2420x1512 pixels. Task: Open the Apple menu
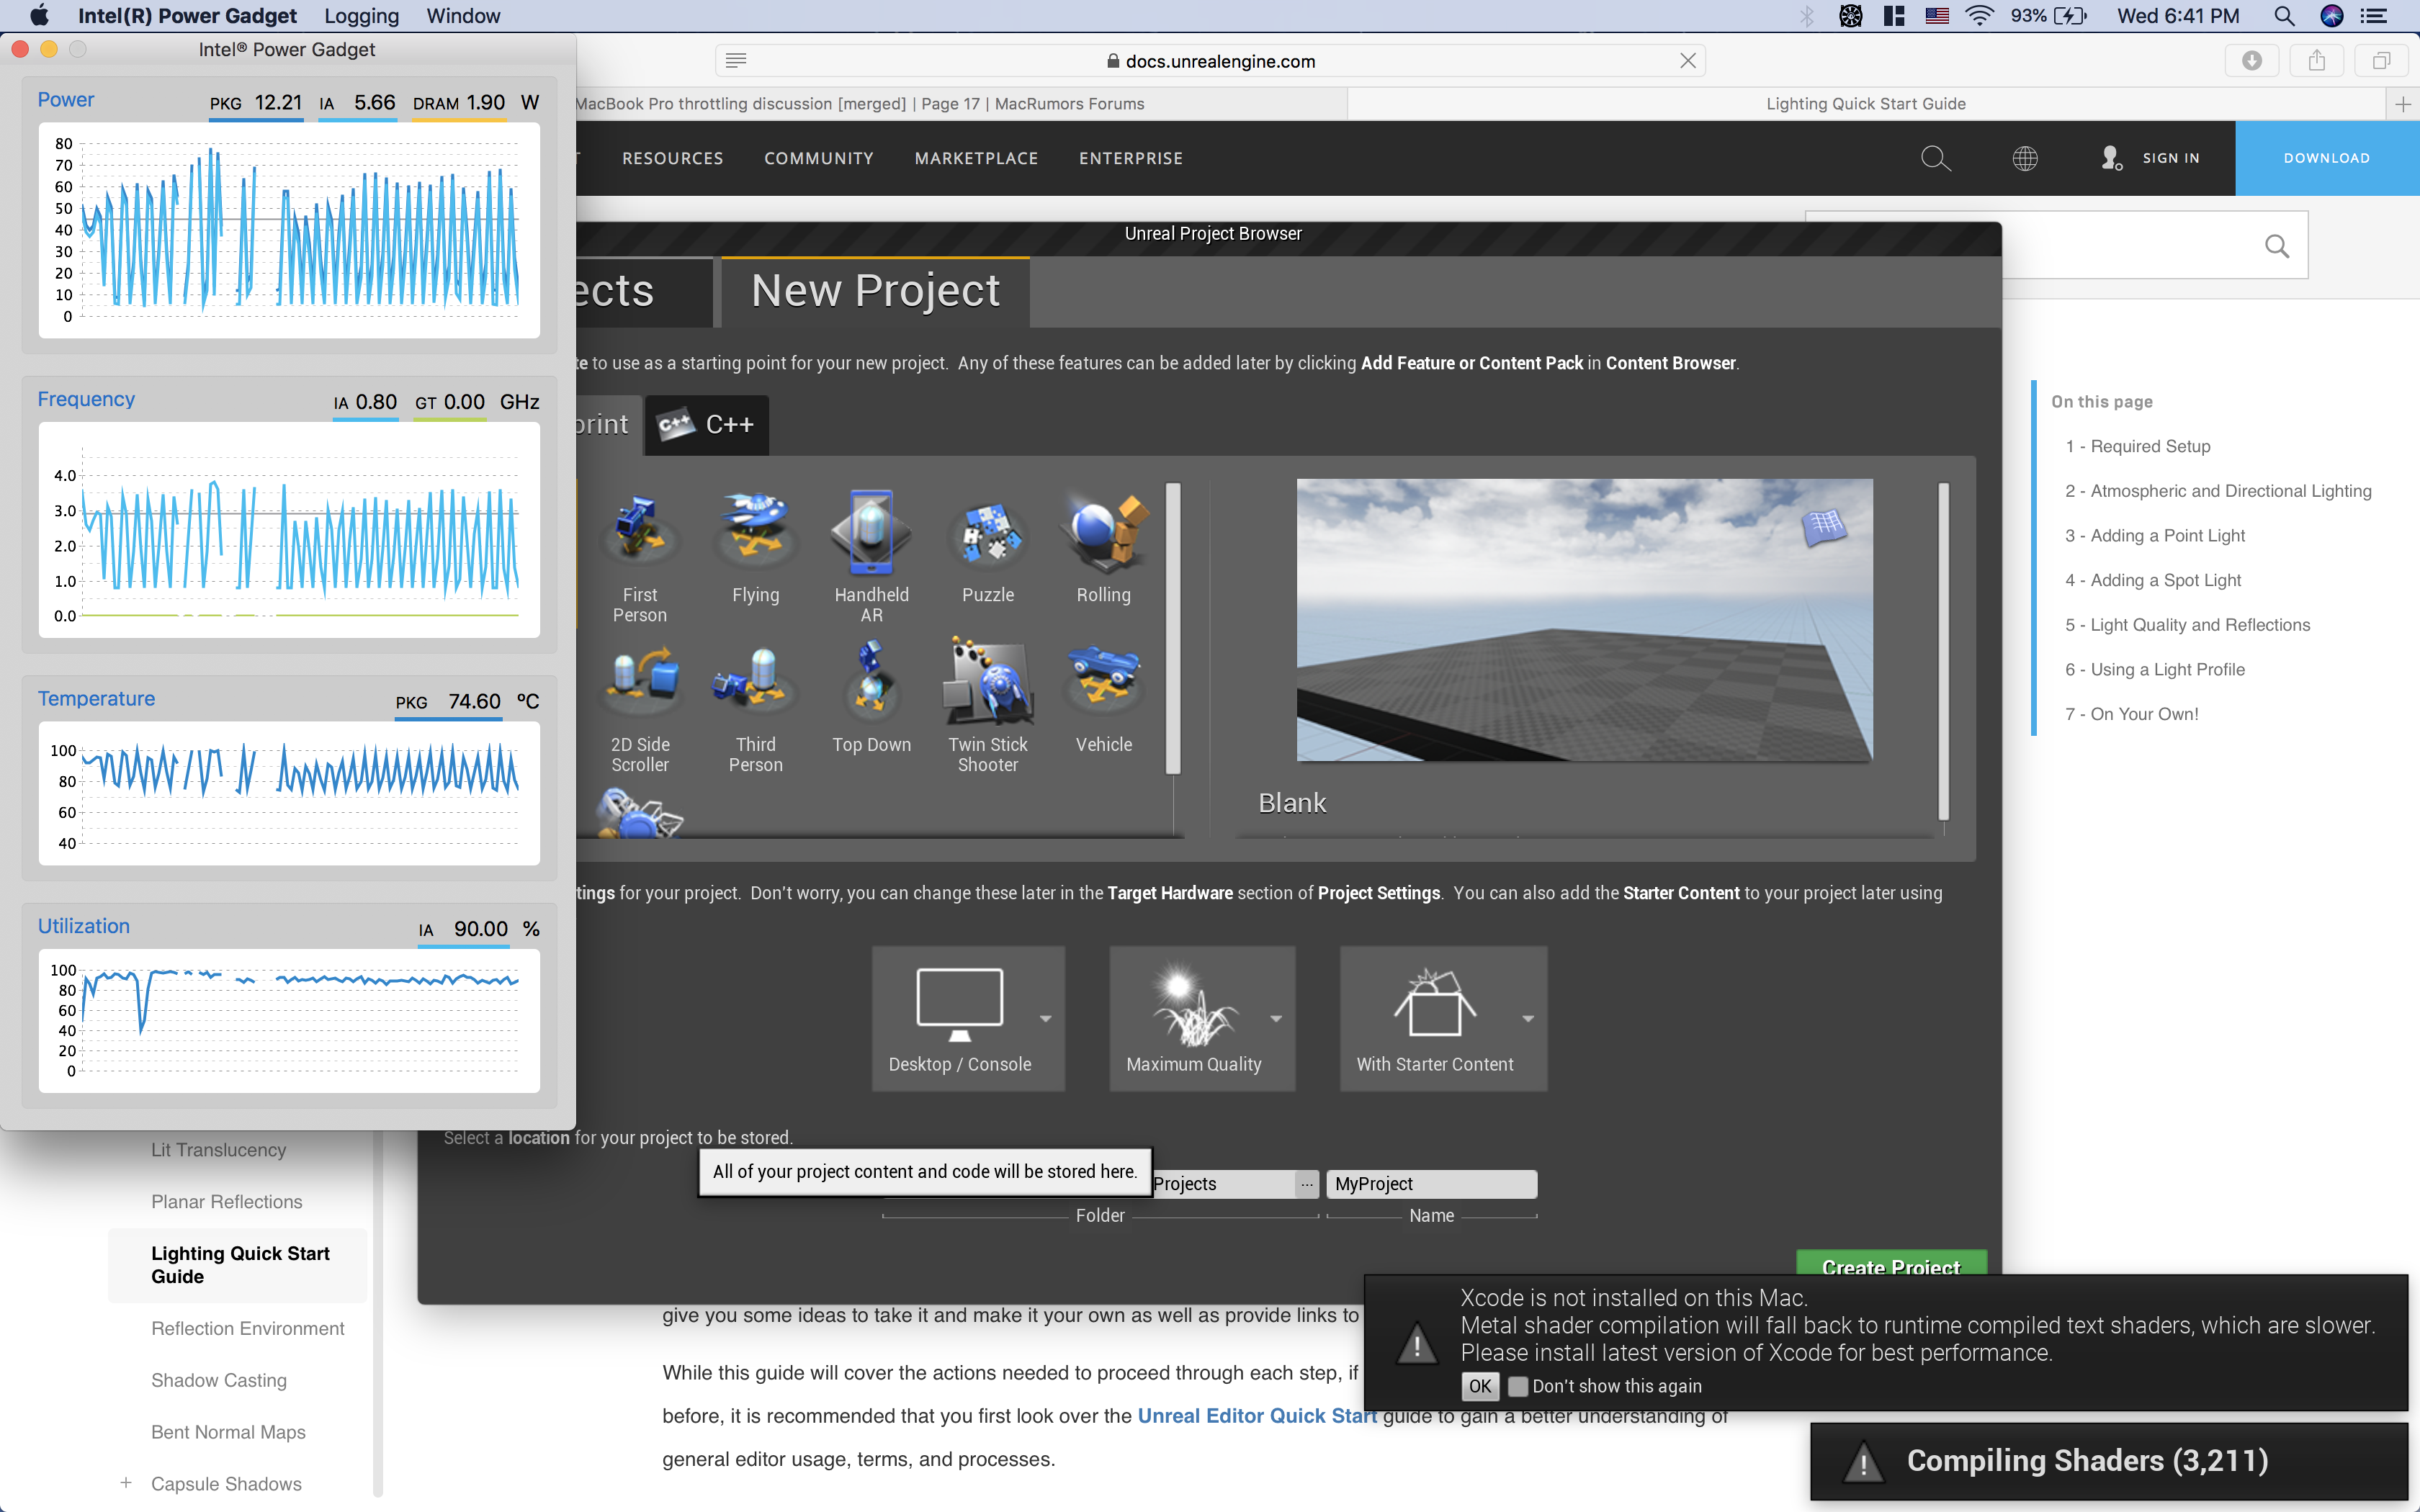pyautogui.click(x=38, y=16)
